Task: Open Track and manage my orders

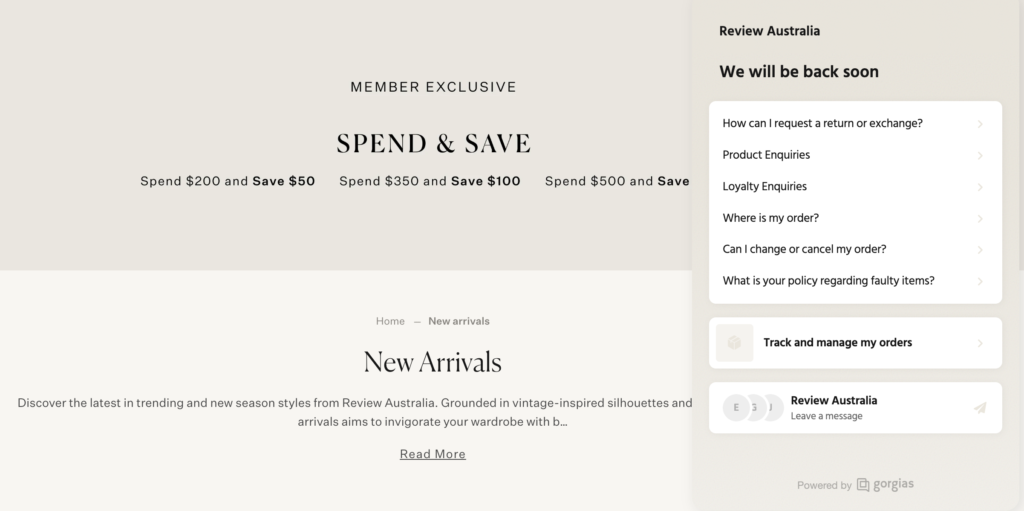Action: pyautogui.click(x=855, y=343)
